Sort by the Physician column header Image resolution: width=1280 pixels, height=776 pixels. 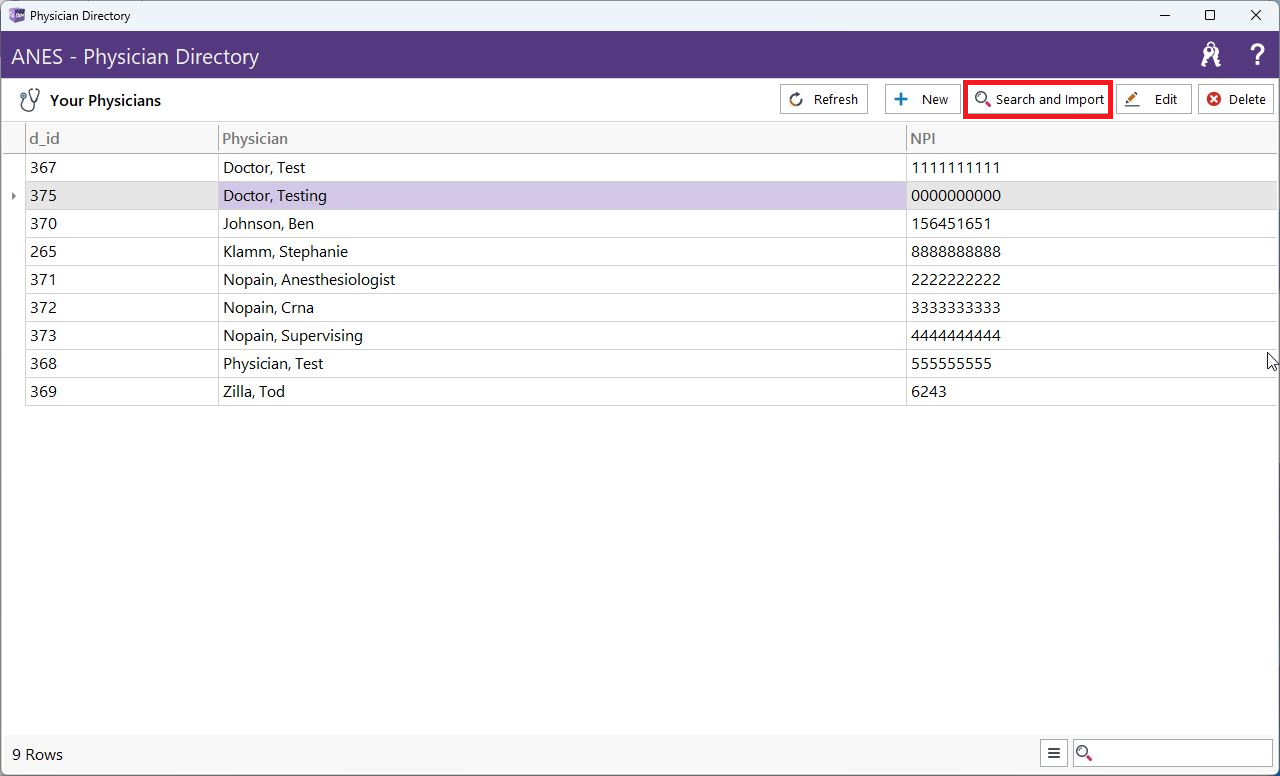tap(562, 138)
